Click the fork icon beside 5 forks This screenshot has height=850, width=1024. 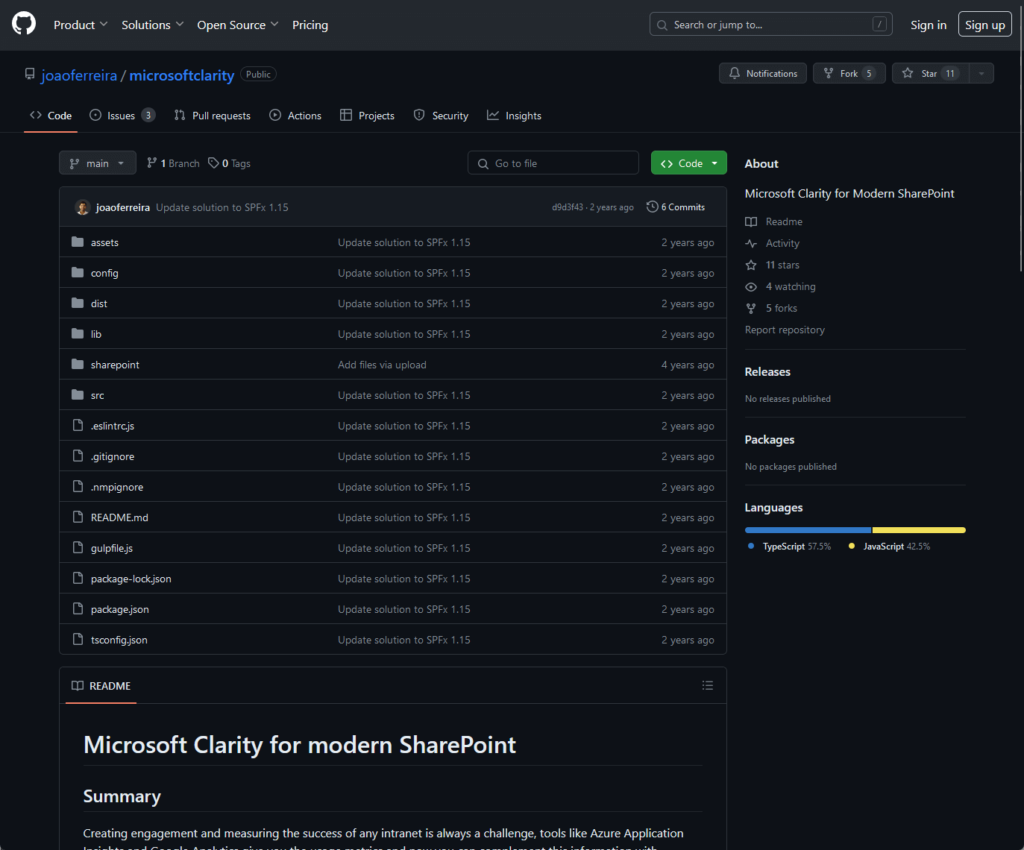point(751,308)
